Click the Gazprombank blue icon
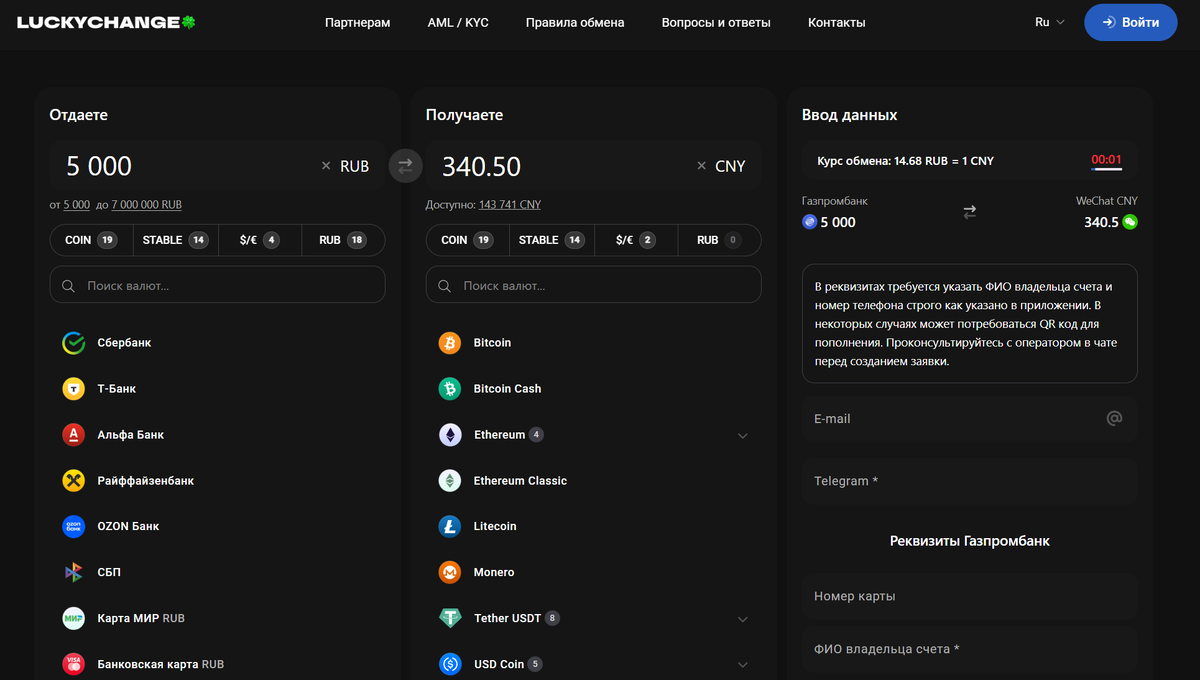The image size is (1200, 680). [810, 222]
